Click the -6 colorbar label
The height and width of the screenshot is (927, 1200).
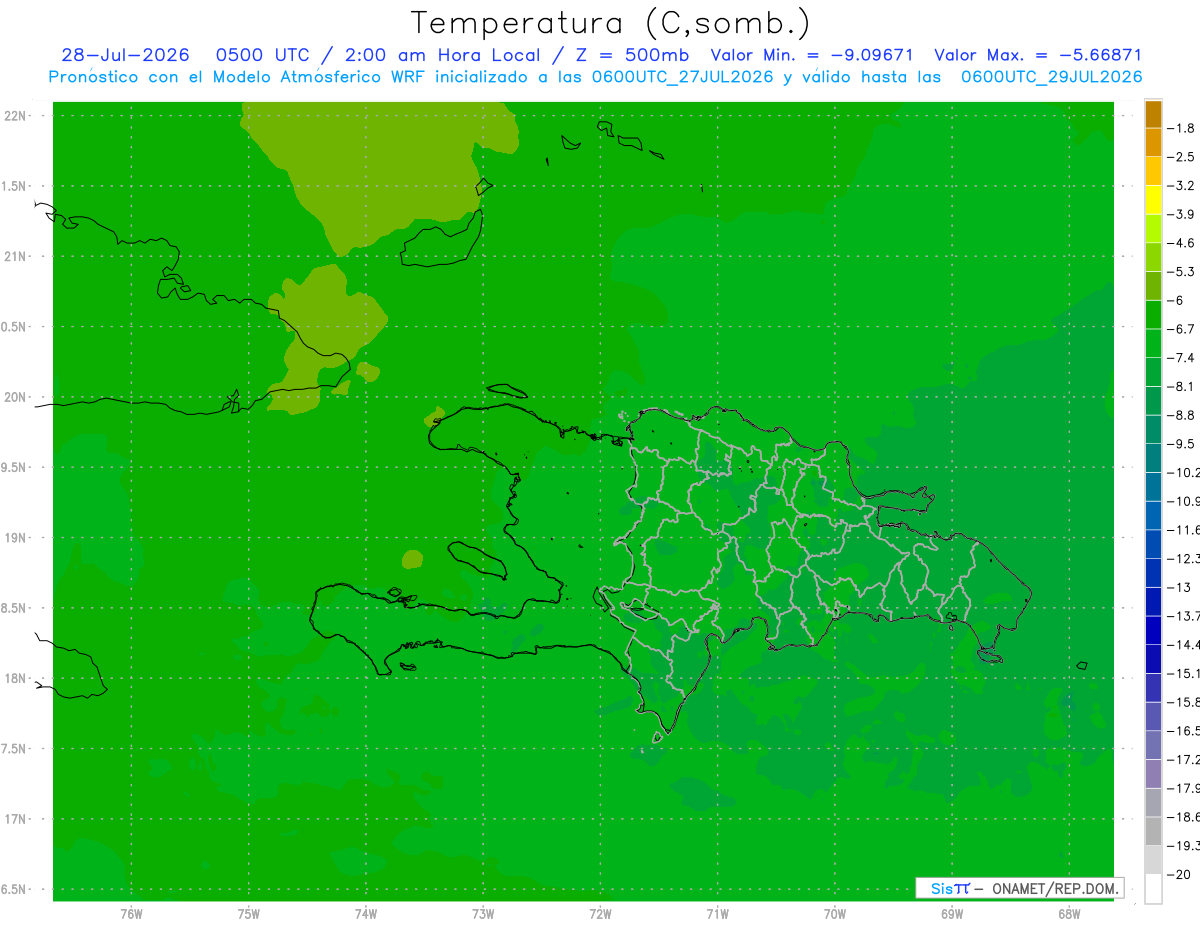[1176, 300]
